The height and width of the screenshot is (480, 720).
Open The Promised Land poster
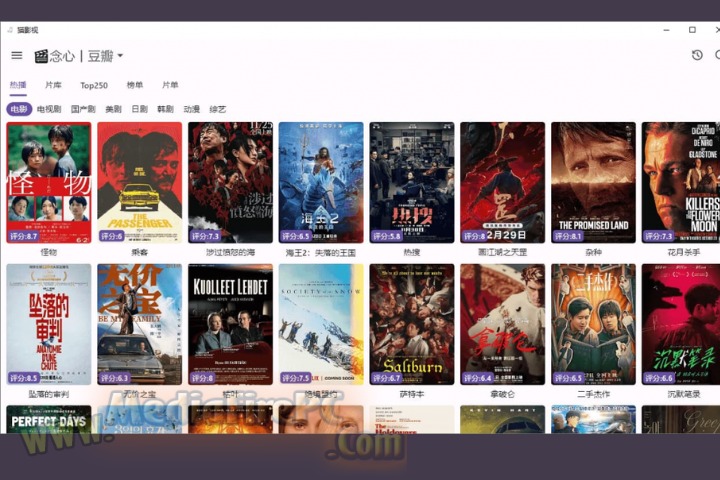click(593, 182)
